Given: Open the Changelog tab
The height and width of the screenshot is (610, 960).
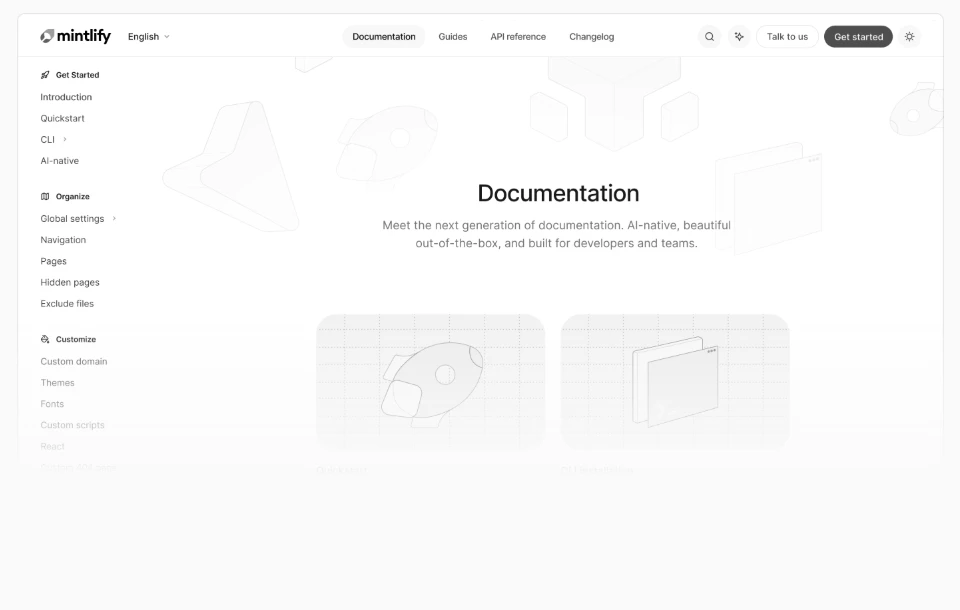Looking at the screenshot, I should point(591,37).
